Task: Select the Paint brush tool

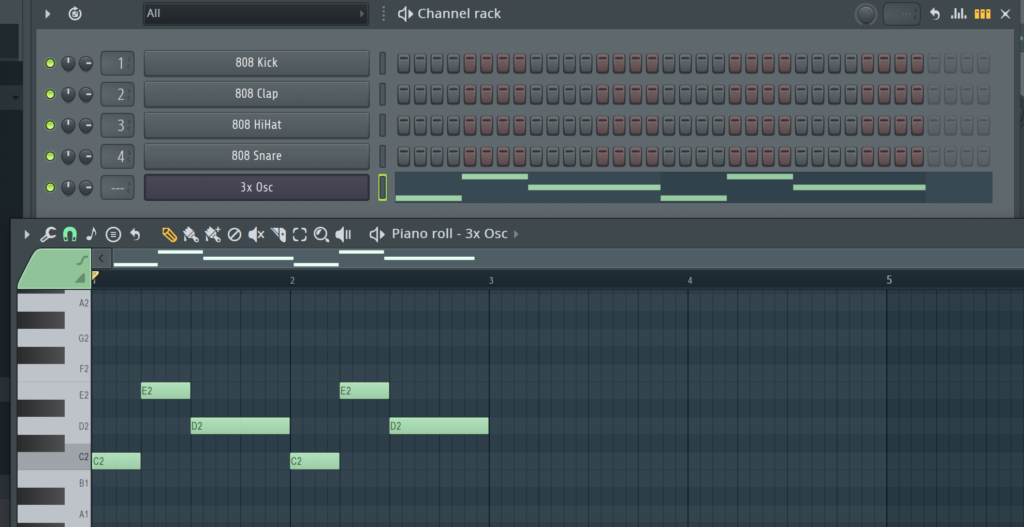Action: [x=191, y=234]
